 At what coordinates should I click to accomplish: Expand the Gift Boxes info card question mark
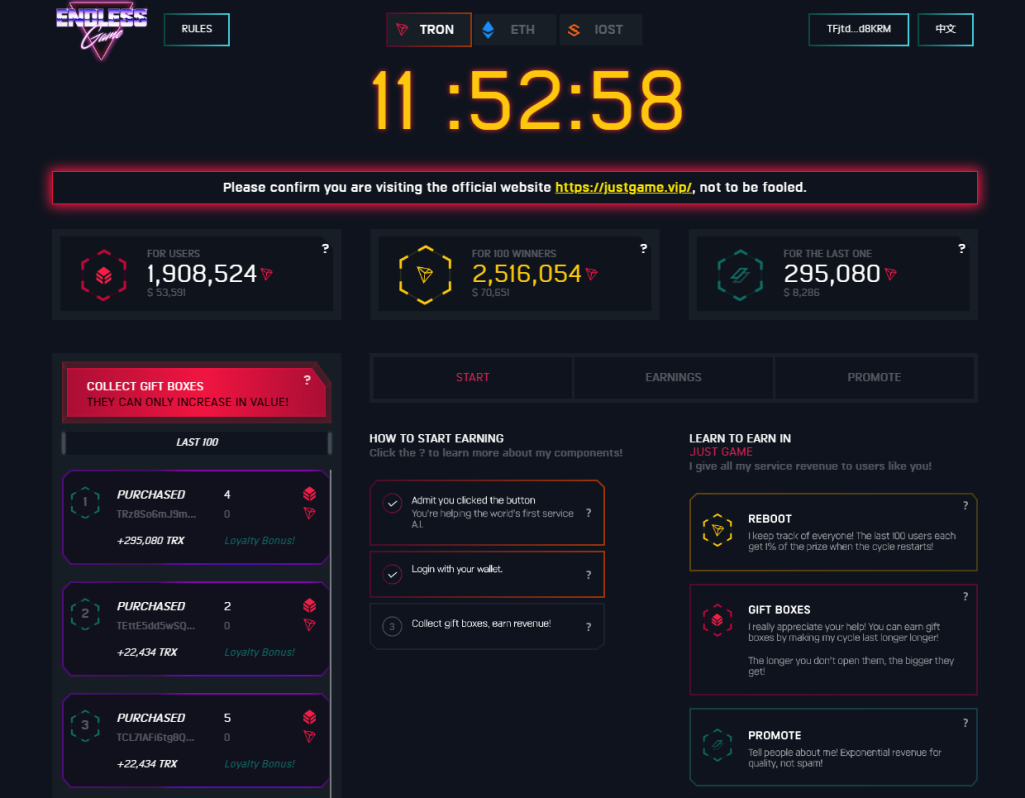tap(965, 597)
